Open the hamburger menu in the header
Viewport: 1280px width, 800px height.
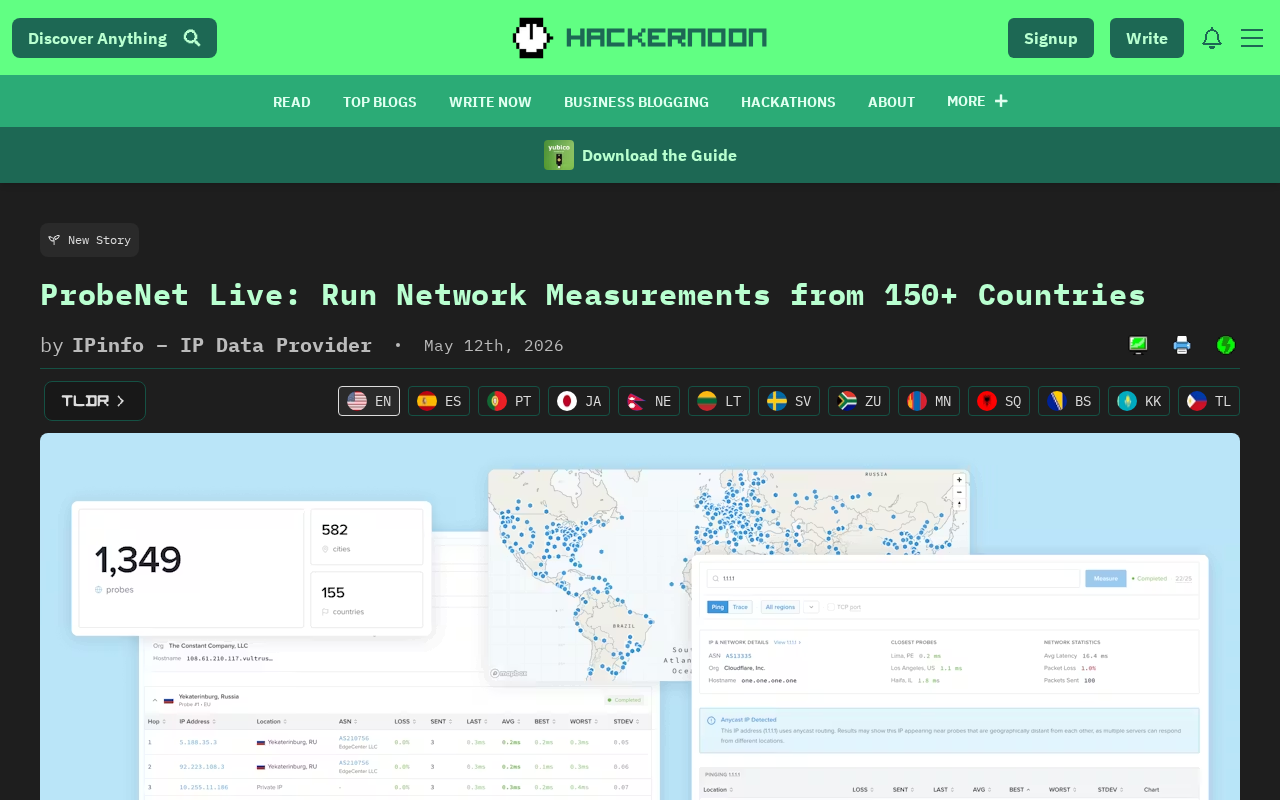(x=1252, y=38)
